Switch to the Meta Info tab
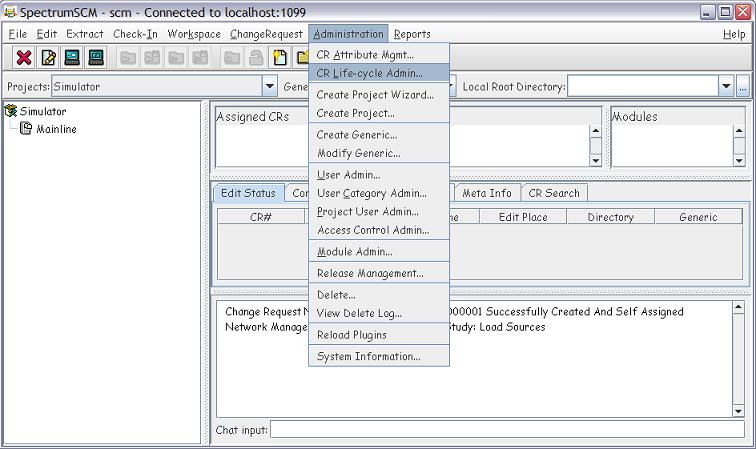The image size is (756, 449). click(487, 193)
